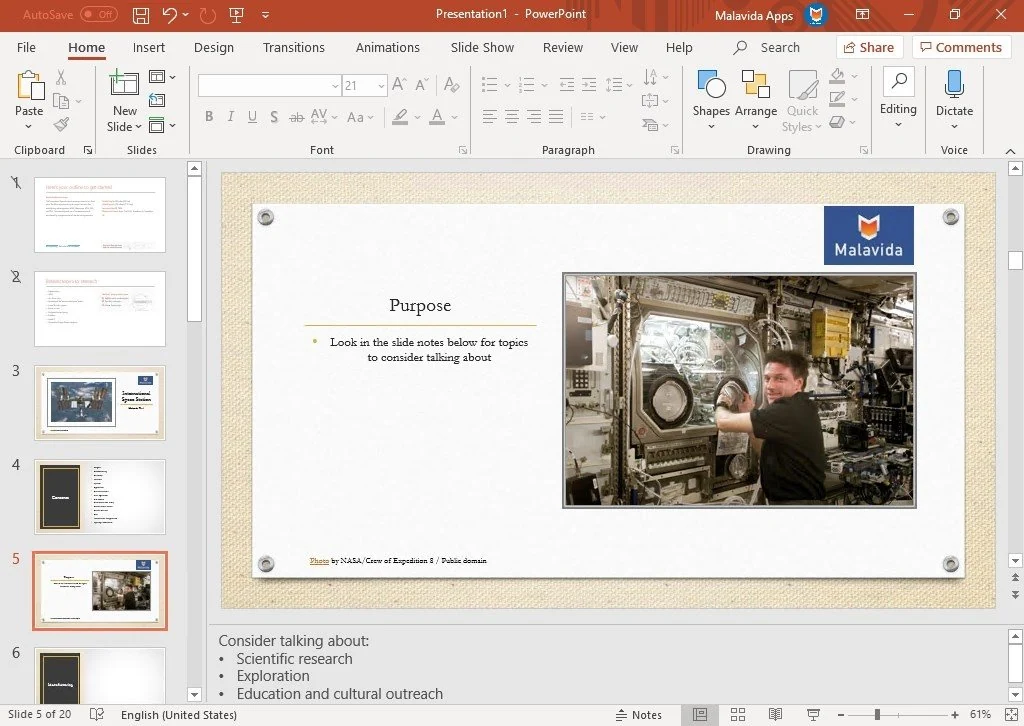This screenshot has height=726, width=1024.
Task: Toggle Bold formatting
Action: [x=209, y=117]
